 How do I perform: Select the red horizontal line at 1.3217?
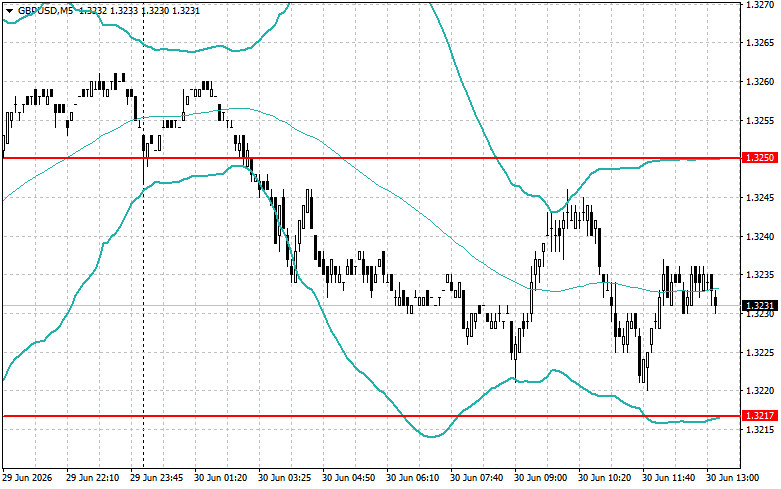372,416
